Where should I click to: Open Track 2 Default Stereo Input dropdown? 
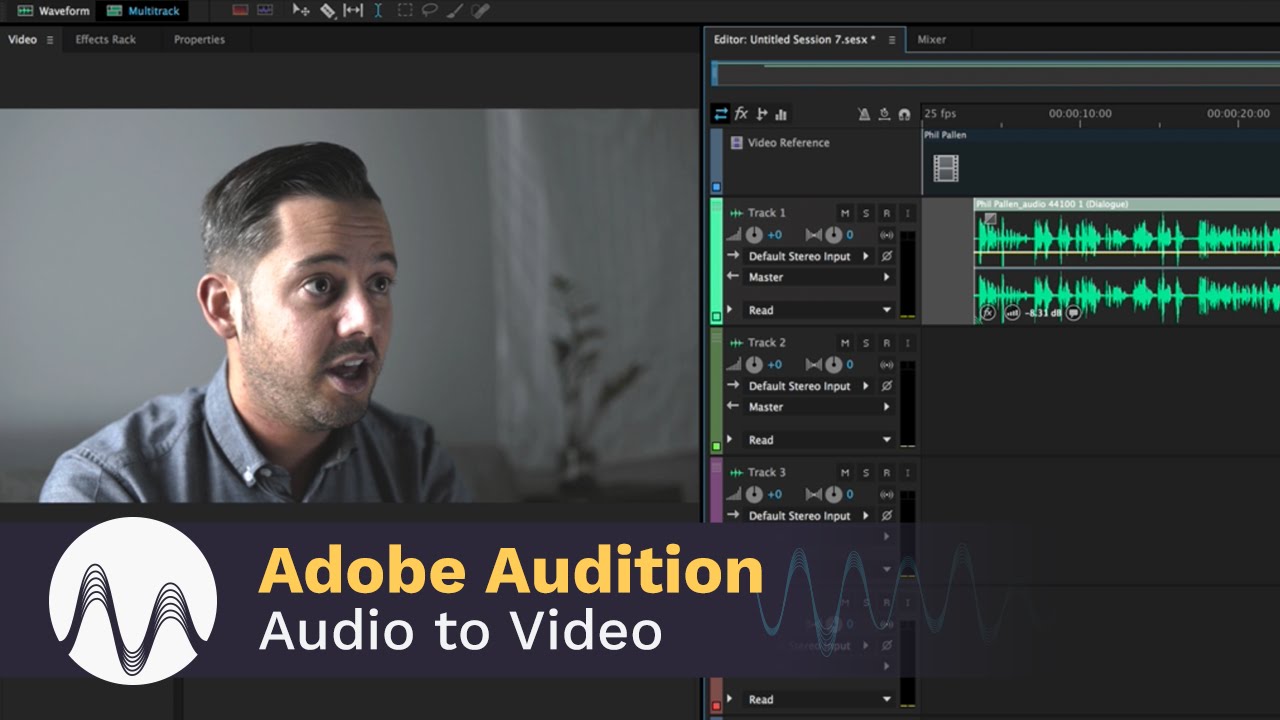(808, 386)
